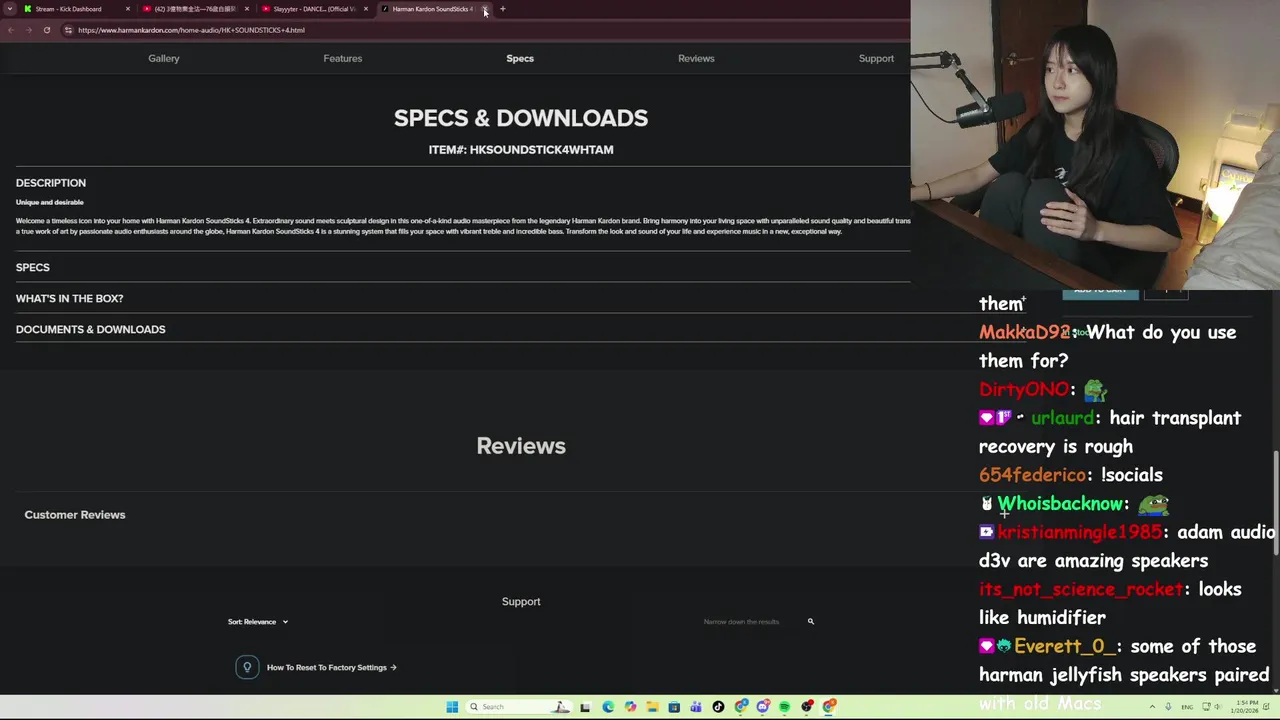The width and height of the screenshot is (1280, 720).
Task: Collapse the DESCRIPTION section
Action: [x=51, y=183]
